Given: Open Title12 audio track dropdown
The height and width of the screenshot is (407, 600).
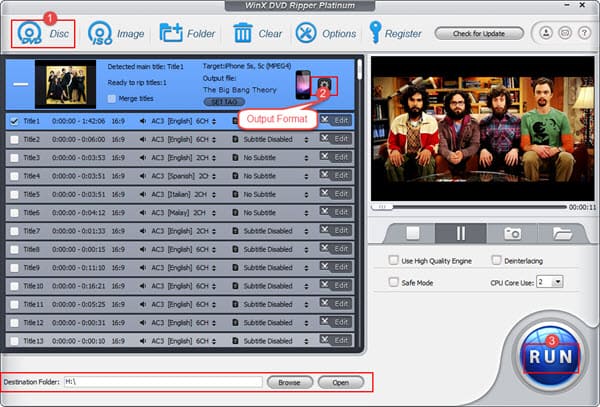Looking at the screenshot, I should (214, 323).
